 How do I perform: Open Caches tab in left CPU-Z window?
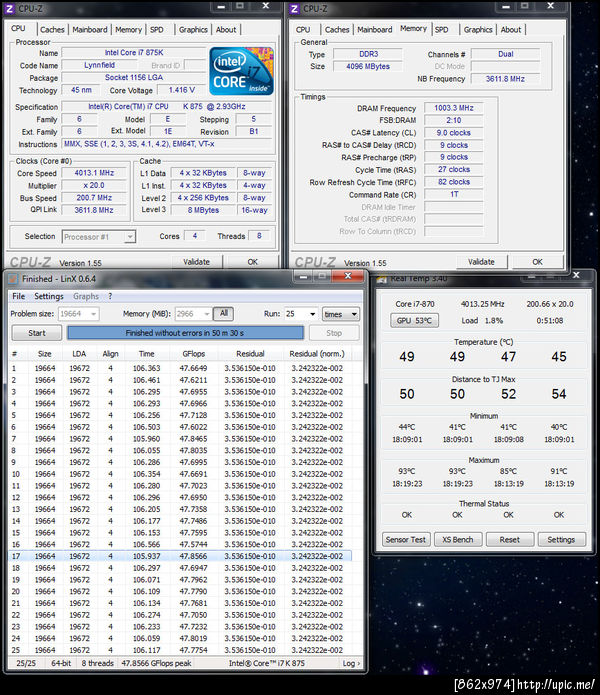pos(52,30)
